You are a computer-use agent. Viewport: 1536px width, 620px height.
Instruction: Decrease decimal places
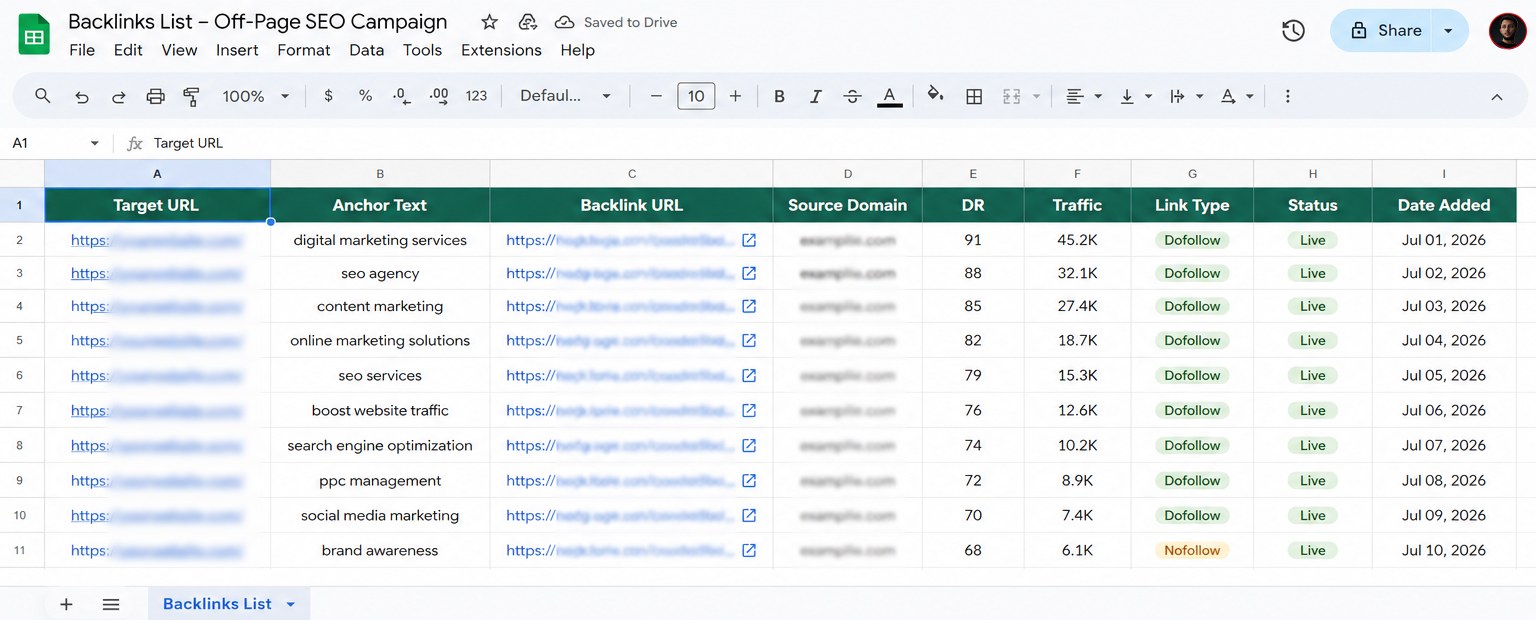(x=401, y=96)
